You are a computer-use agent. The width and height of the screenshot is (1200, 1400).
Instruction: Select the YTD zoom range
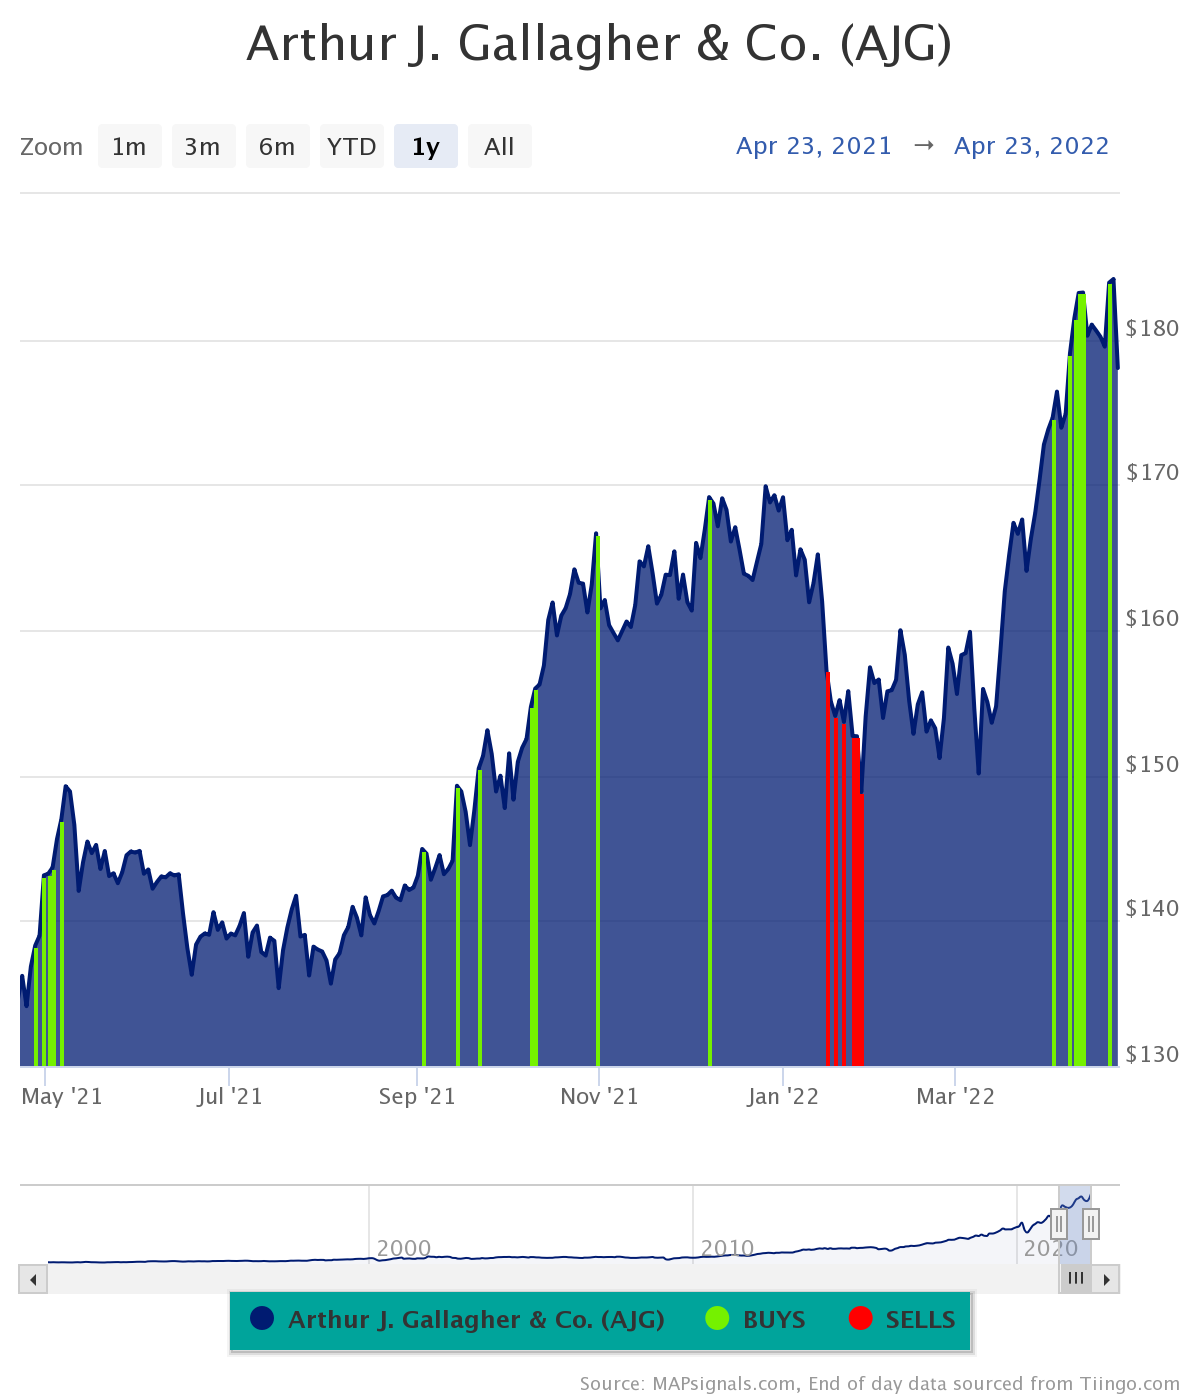pos(351,147)
